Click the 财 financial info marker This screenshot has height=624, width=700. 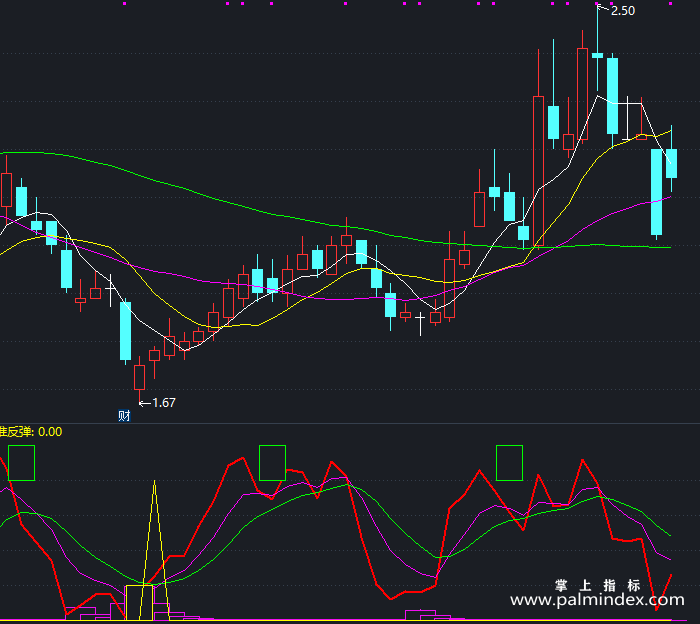124,416
